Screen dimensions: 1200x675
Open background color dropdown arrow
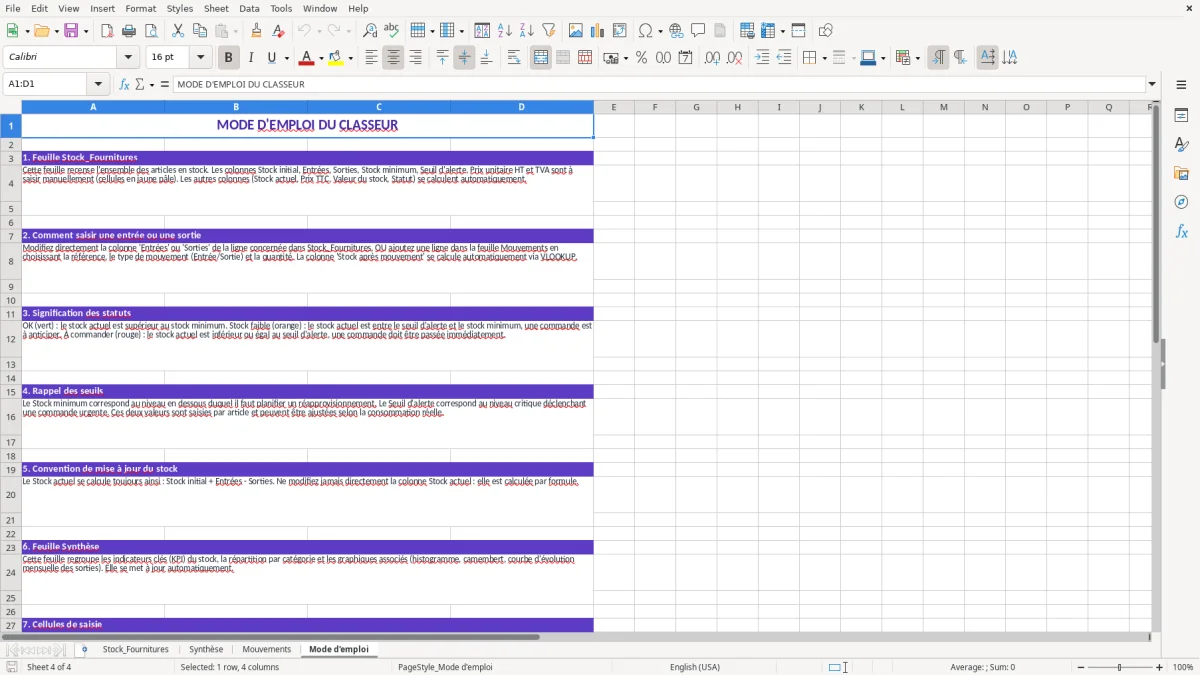click(x=351, y=58)
